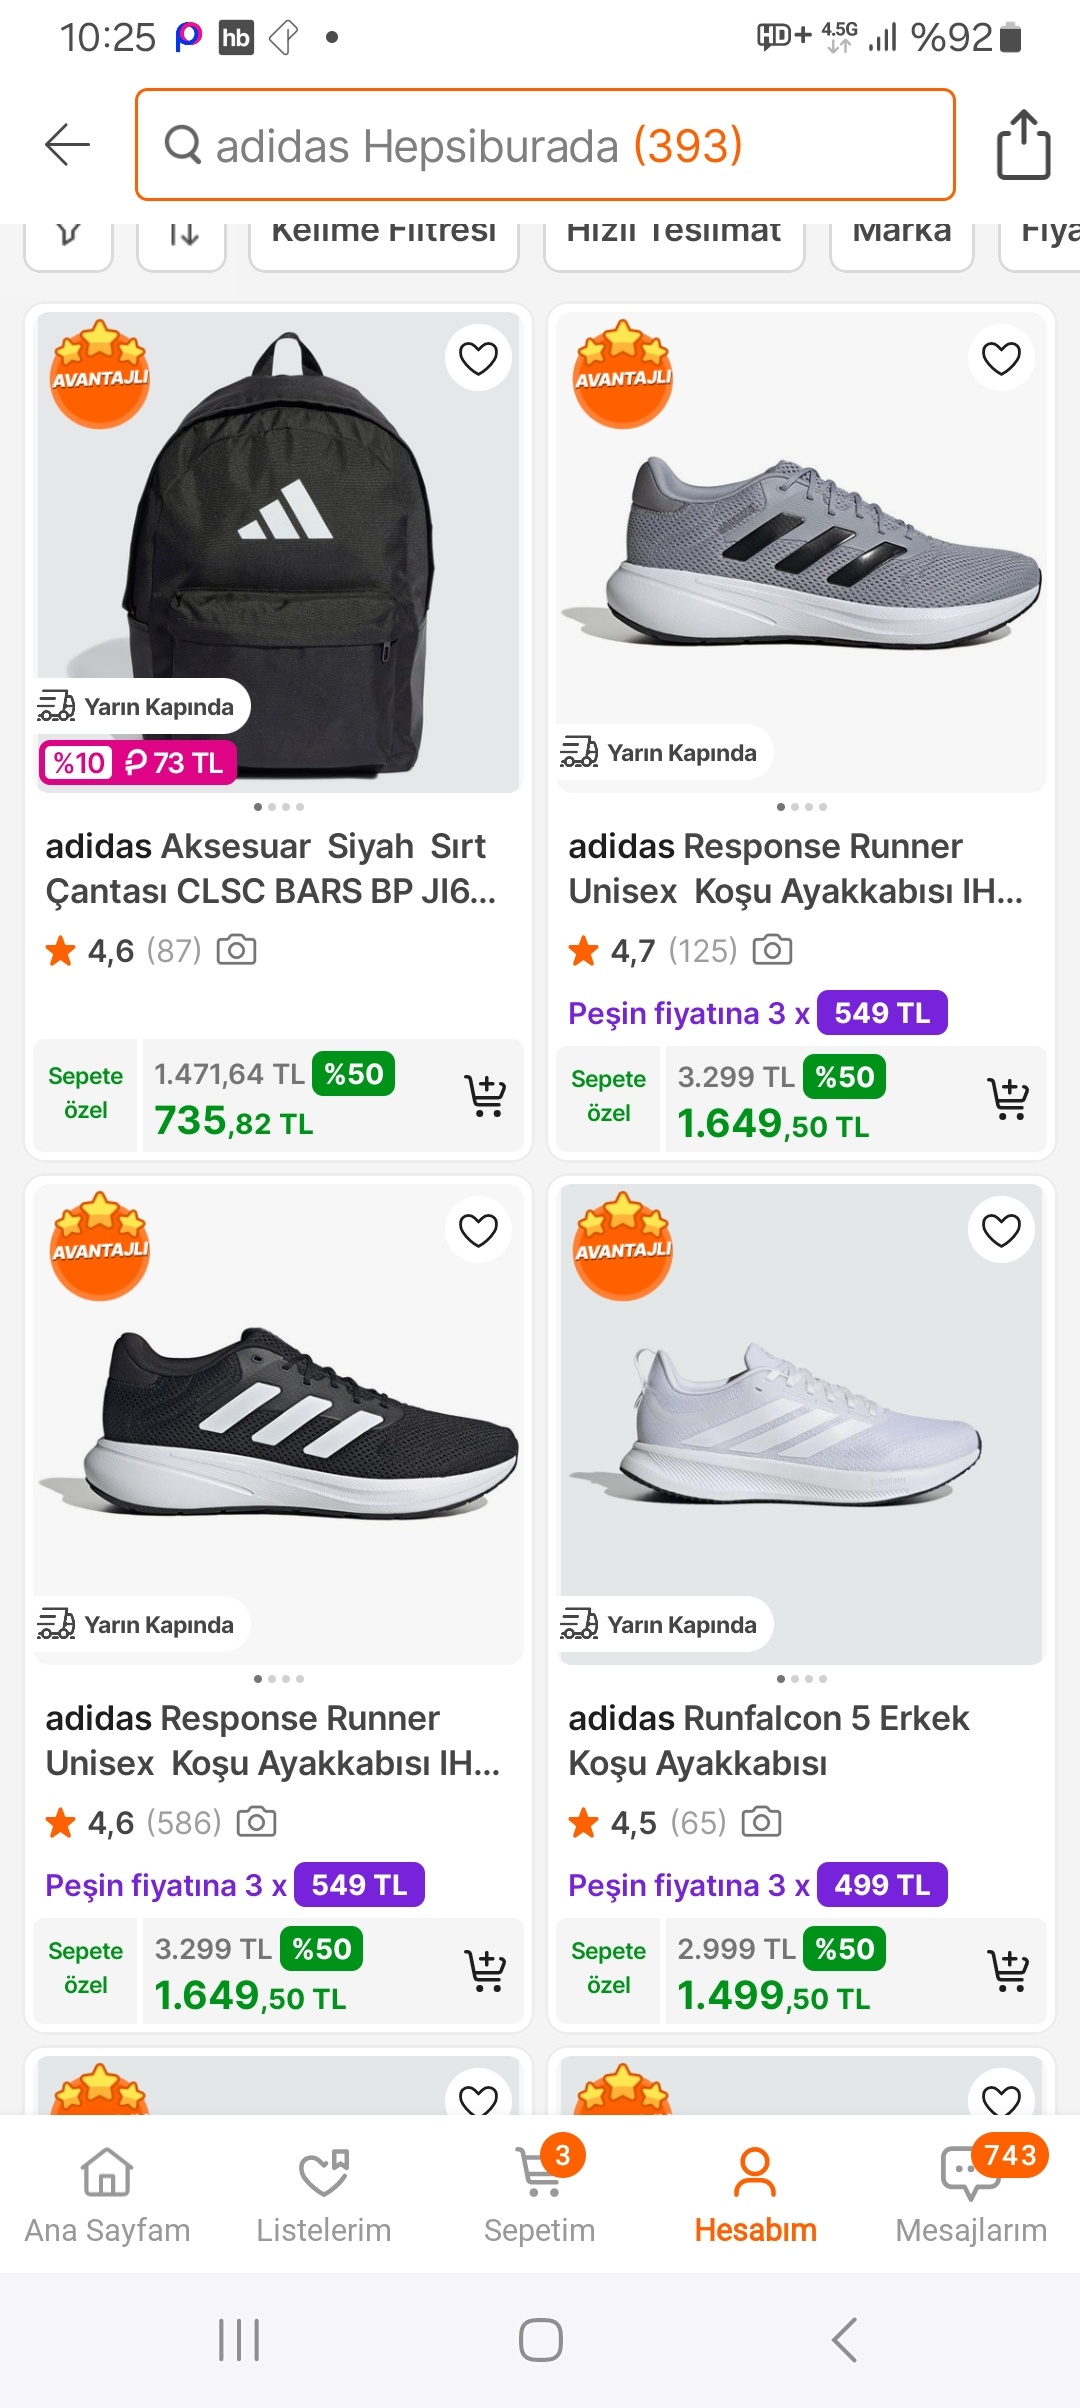Add white Runfalcon 5 to cart
Screen dimensions: 1080x2408
coord(1008,1970)
